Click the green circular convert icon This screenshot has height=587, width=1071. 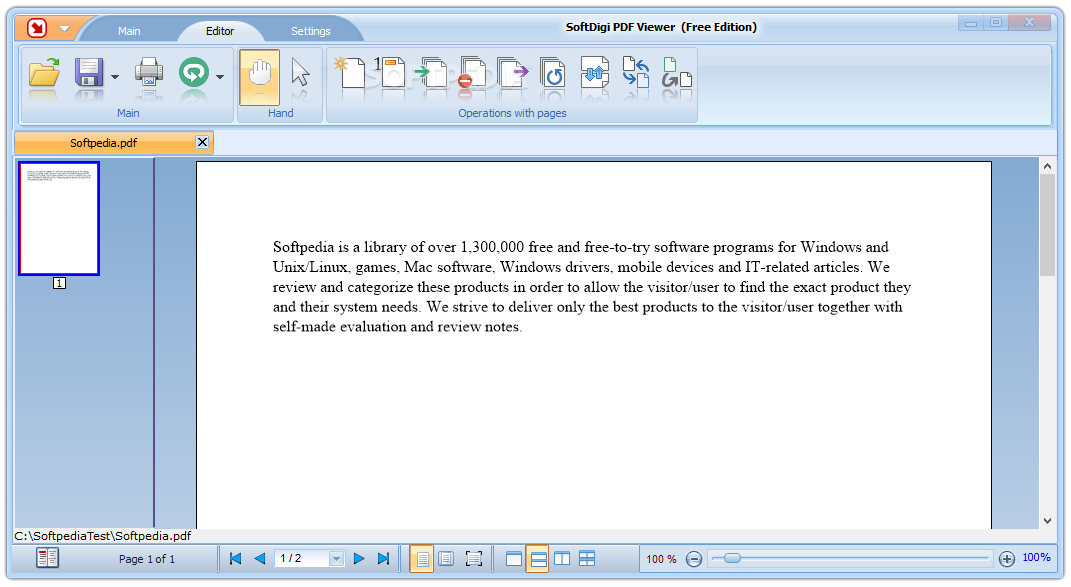click(x=194, y=72)
